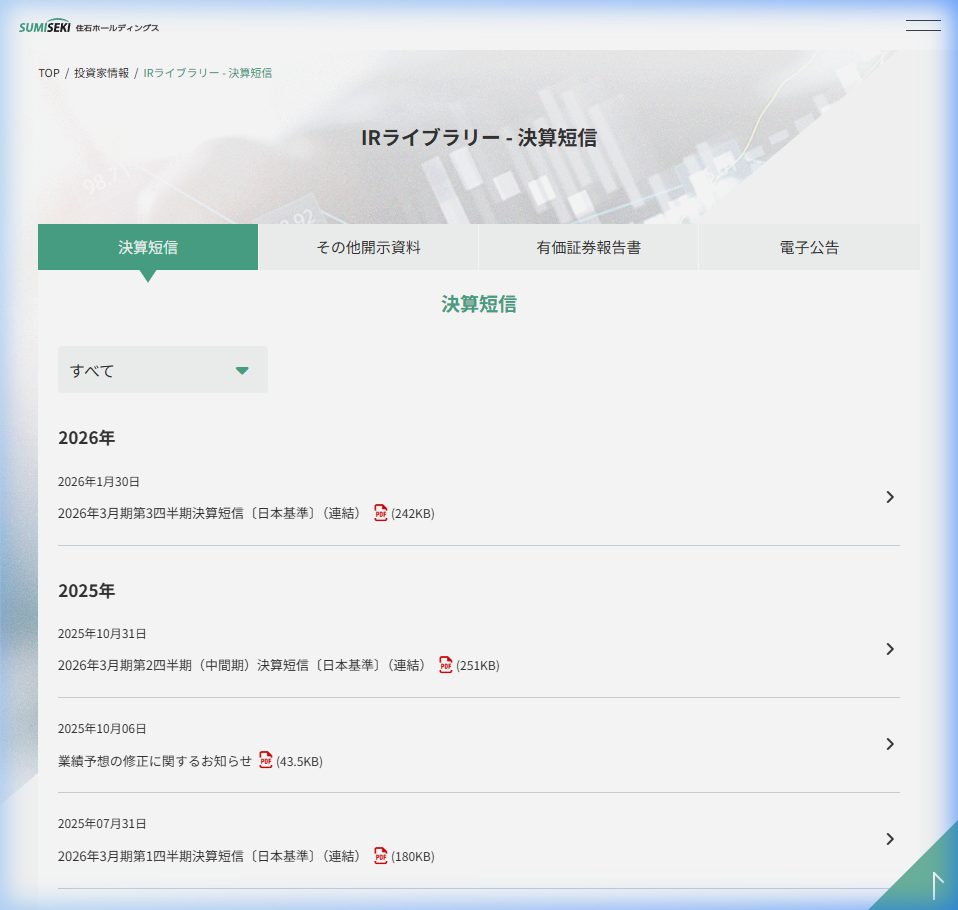Expand the 2025年10月31日 entry chevron

point(890,649)
